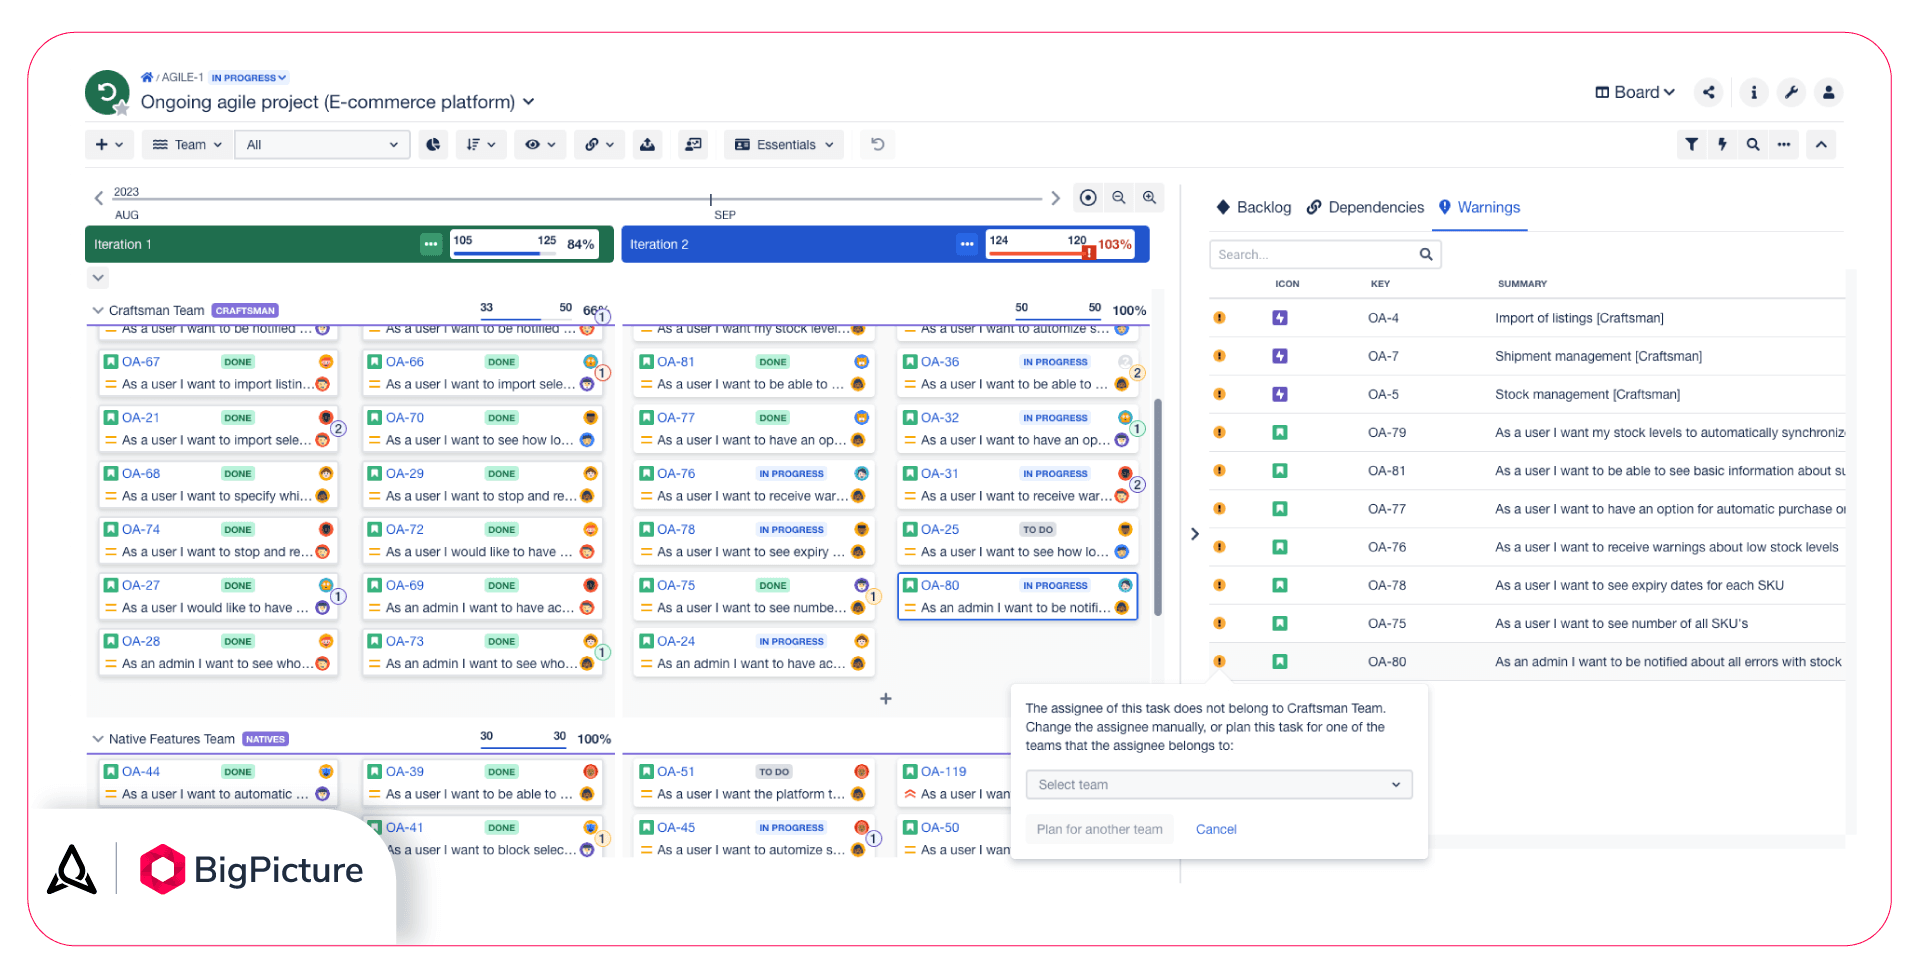The height and width of the screenshot is (978, 1920).
Task: Click the CRAFTSMAN team badge
Action: (245, 311)
